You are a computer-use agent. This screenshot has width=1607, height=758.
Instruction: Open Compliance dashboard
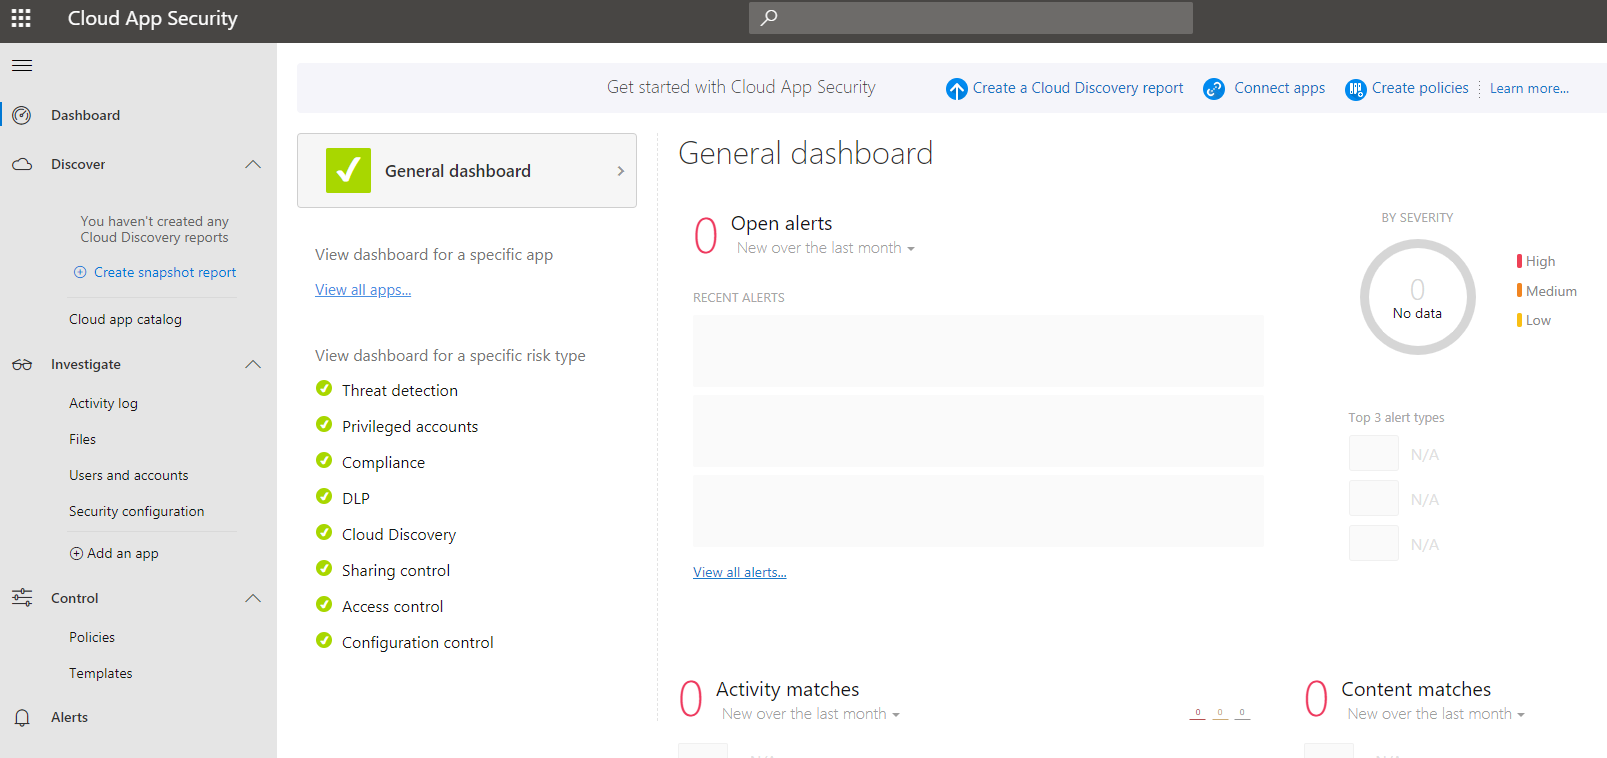tap(383, 463)
